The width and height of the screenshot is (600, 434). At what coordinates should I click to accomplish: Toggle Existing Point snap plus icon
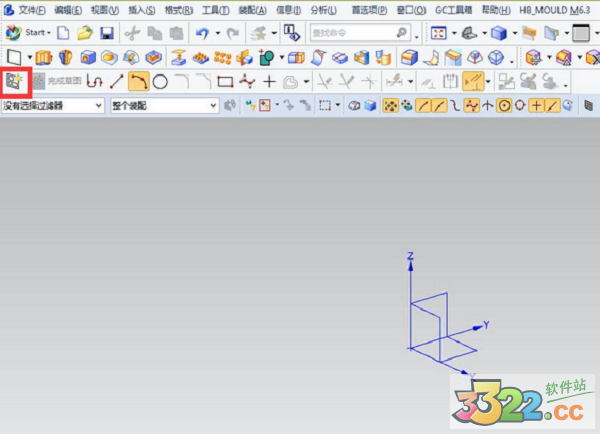(536, 105)
